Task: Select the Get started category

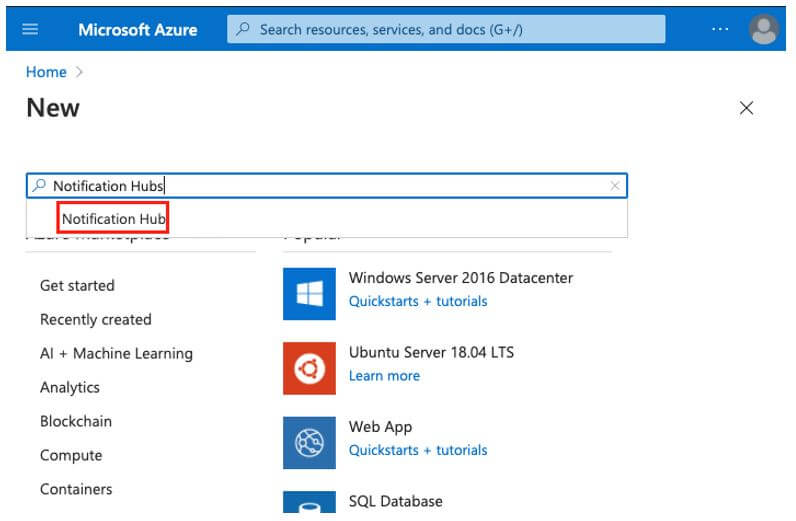Action: (77, 286)
